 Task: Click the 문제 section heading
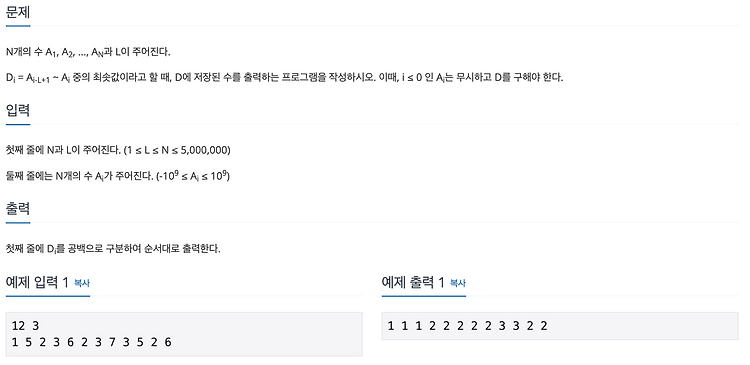point(18,12)
